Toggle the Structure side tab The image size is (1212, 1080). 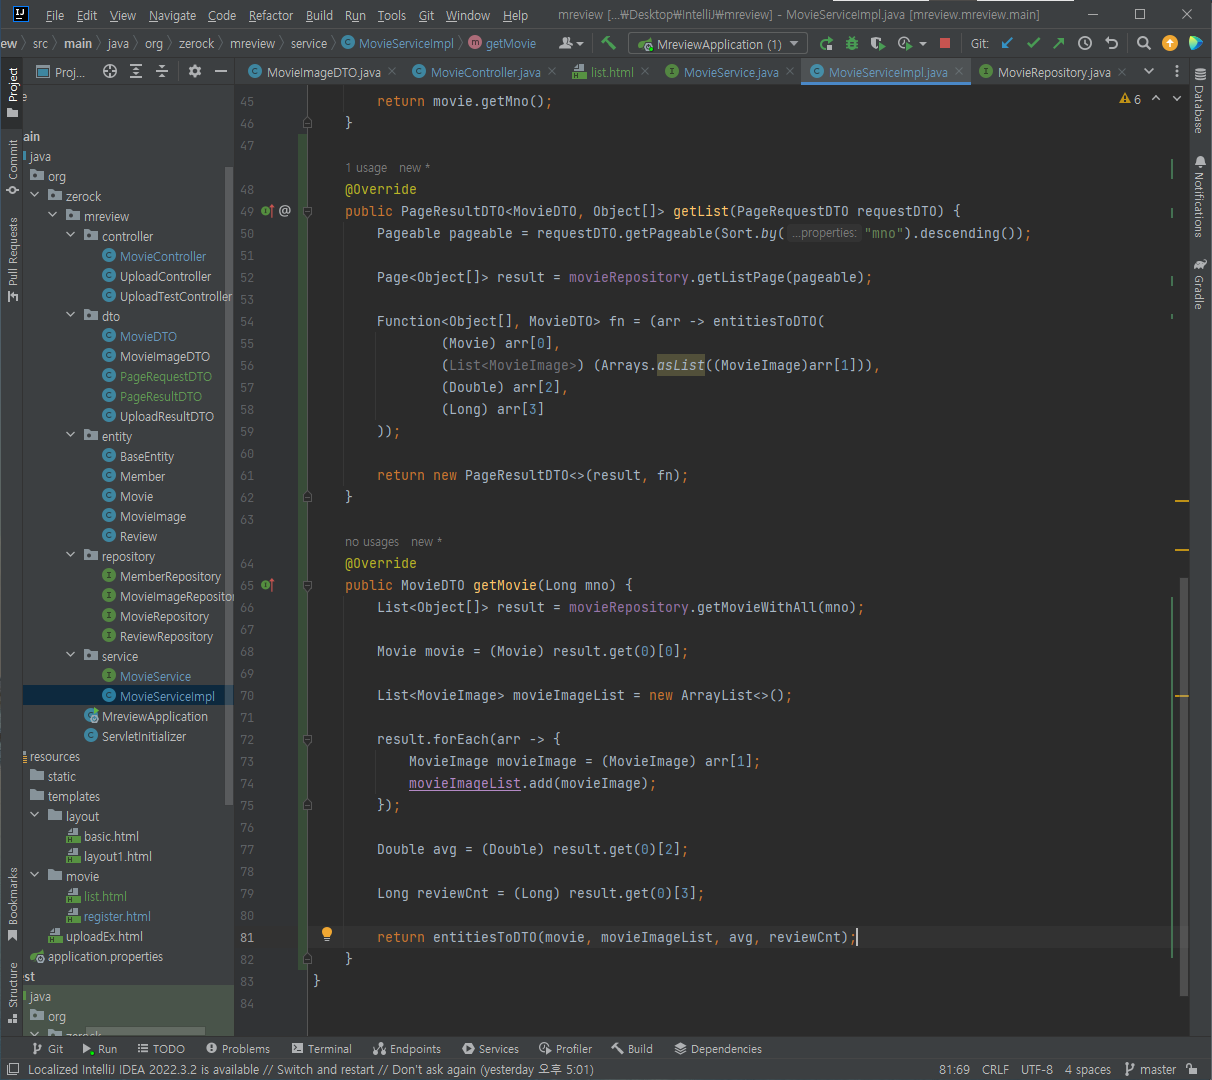(12, 992)
